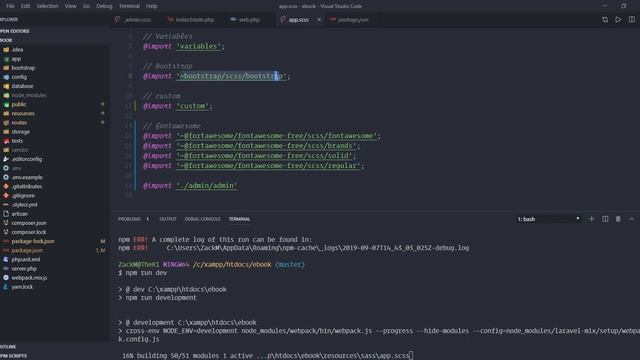Open the View menu
This screenshot has height=360, width=640.
[x=71, y=6]
